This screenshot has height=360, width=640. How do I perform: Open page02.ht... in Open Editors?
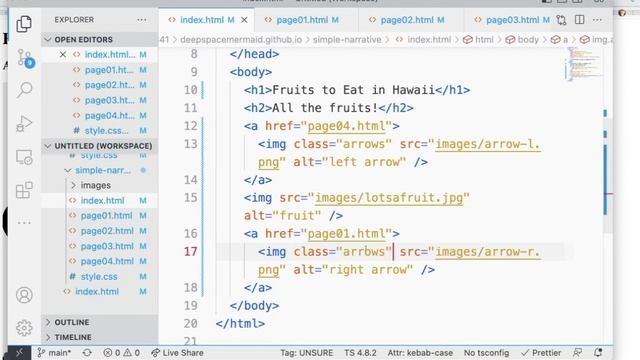109,85
